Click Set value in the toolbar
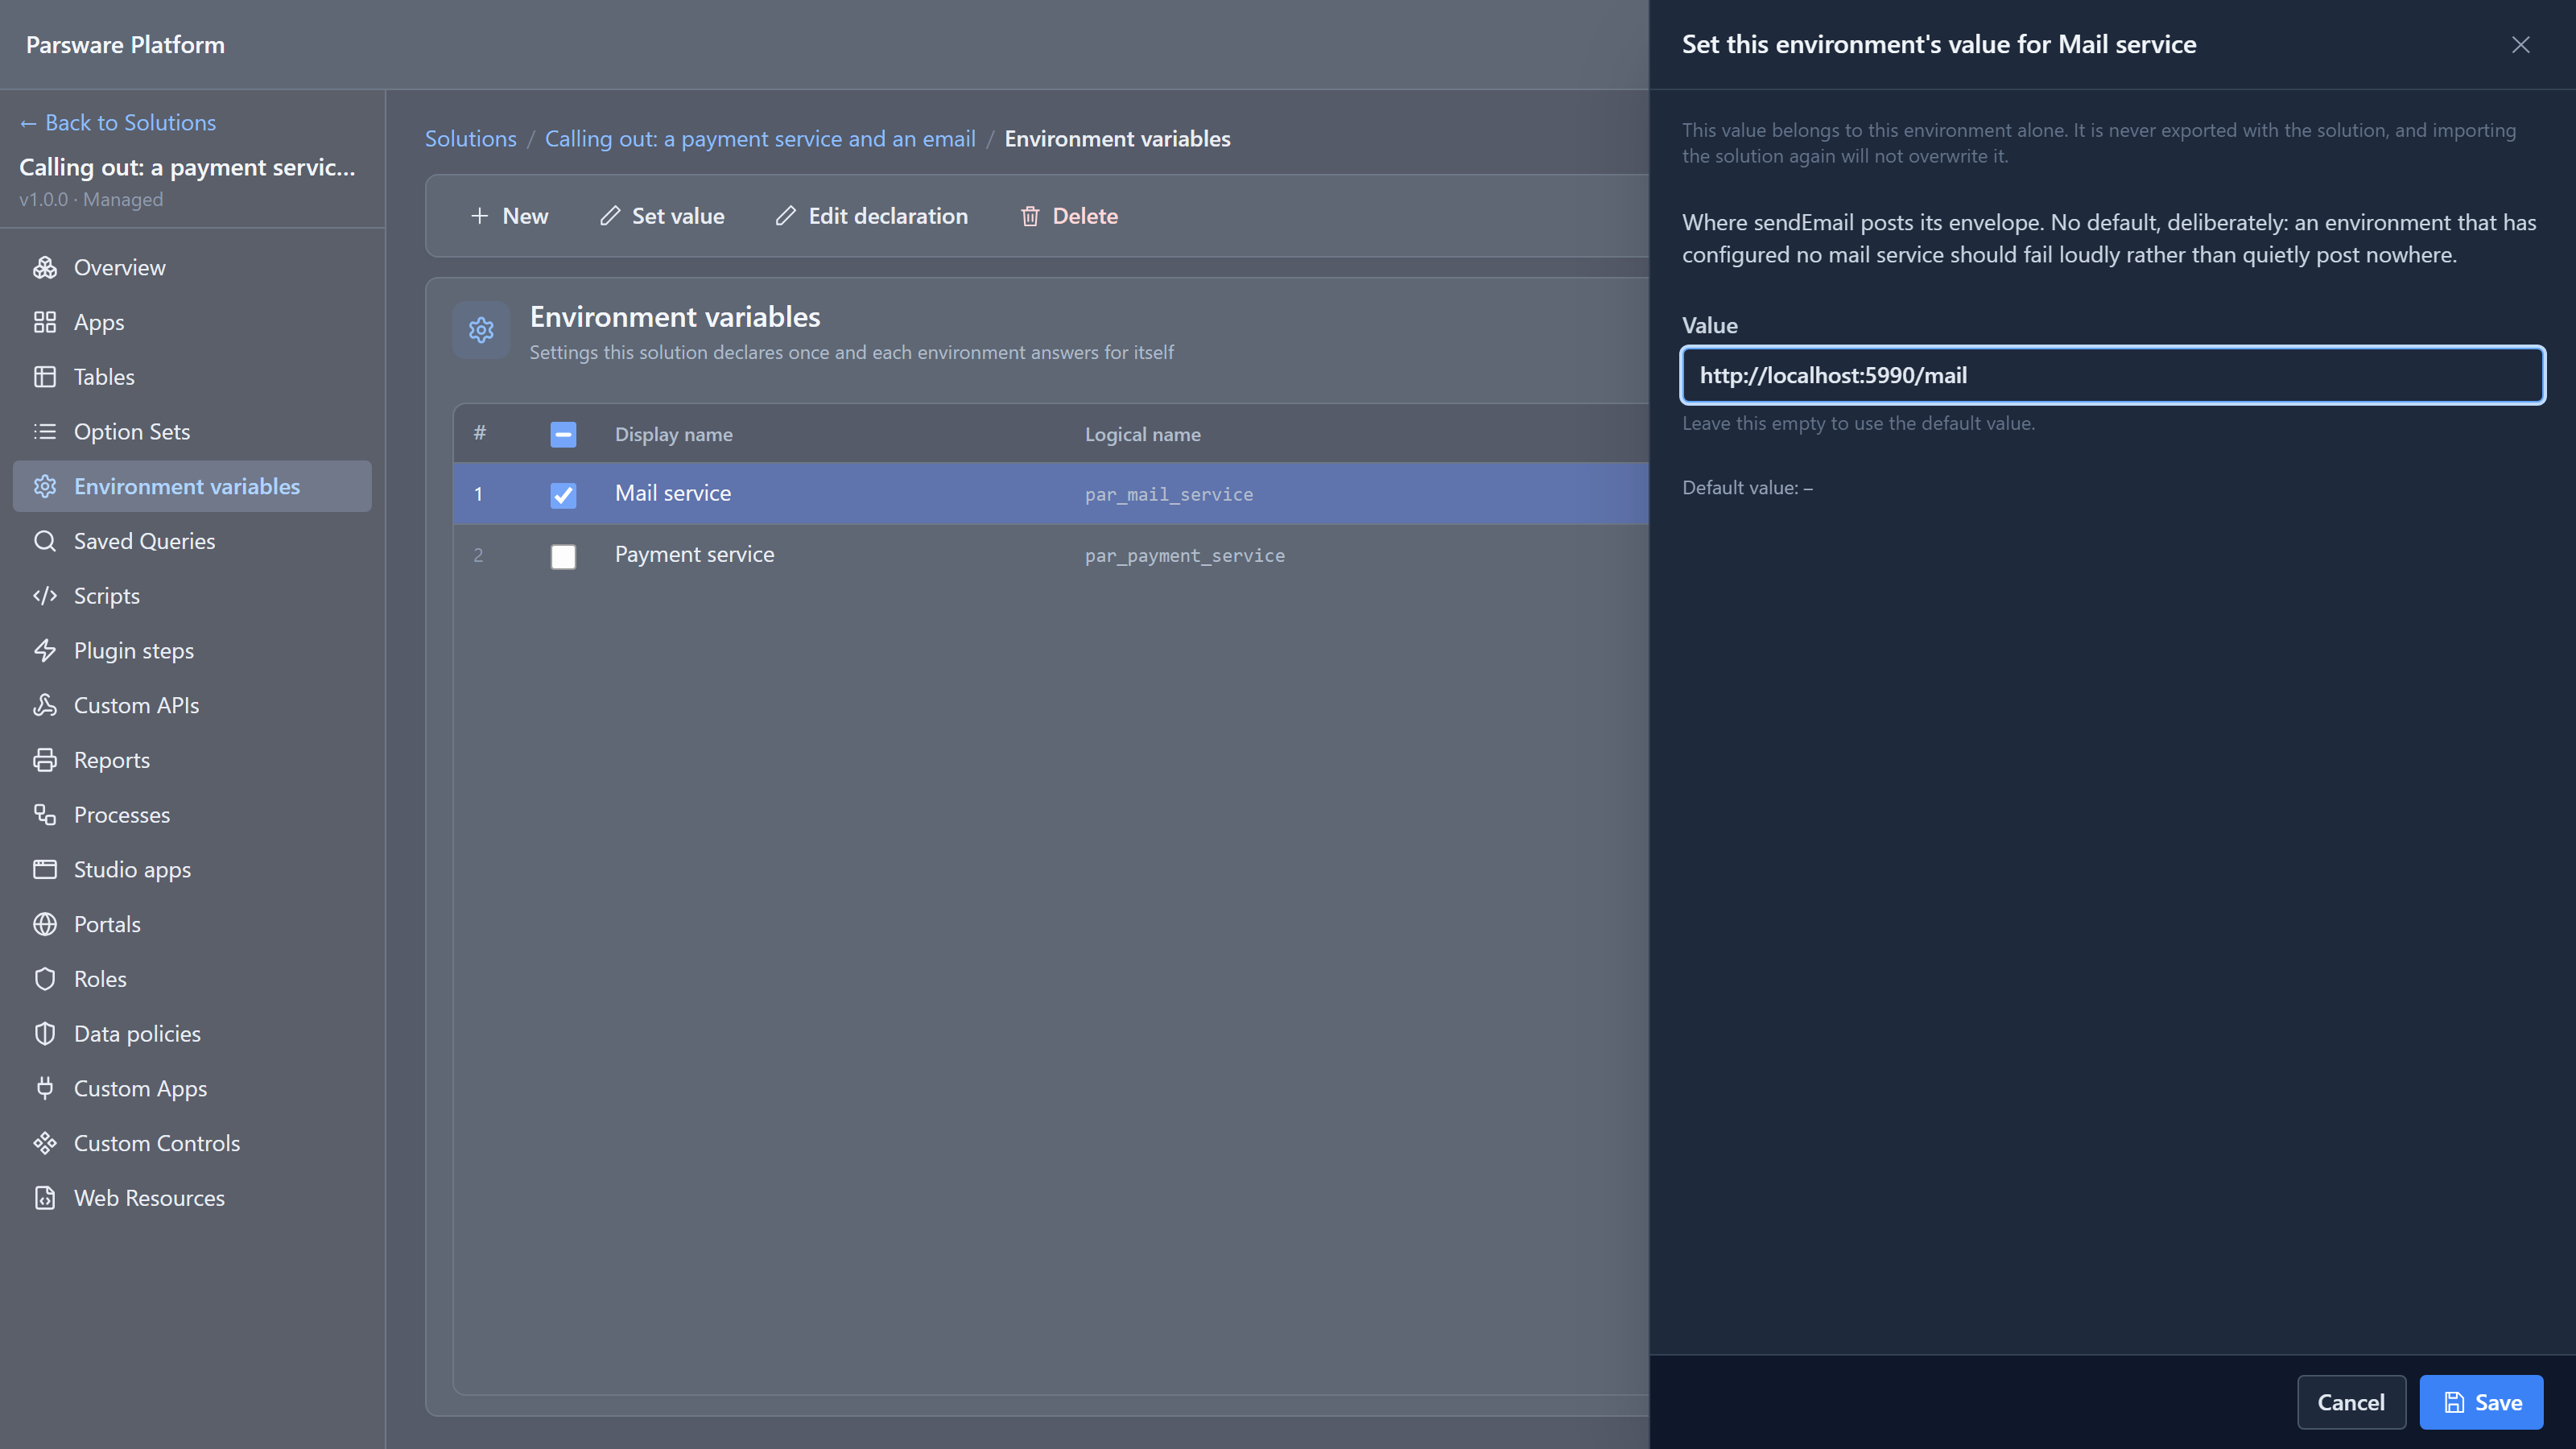The width and height of the screenshot is (2576, 1449). [662, 216]
